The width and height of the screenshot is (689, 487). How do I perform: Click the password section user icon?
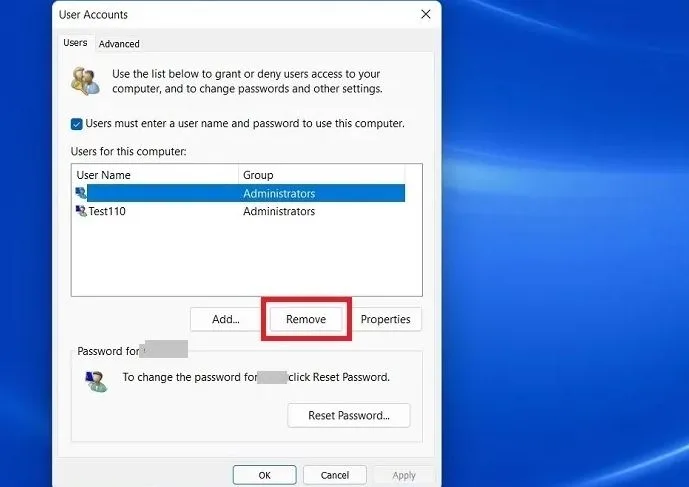point(96,381)
